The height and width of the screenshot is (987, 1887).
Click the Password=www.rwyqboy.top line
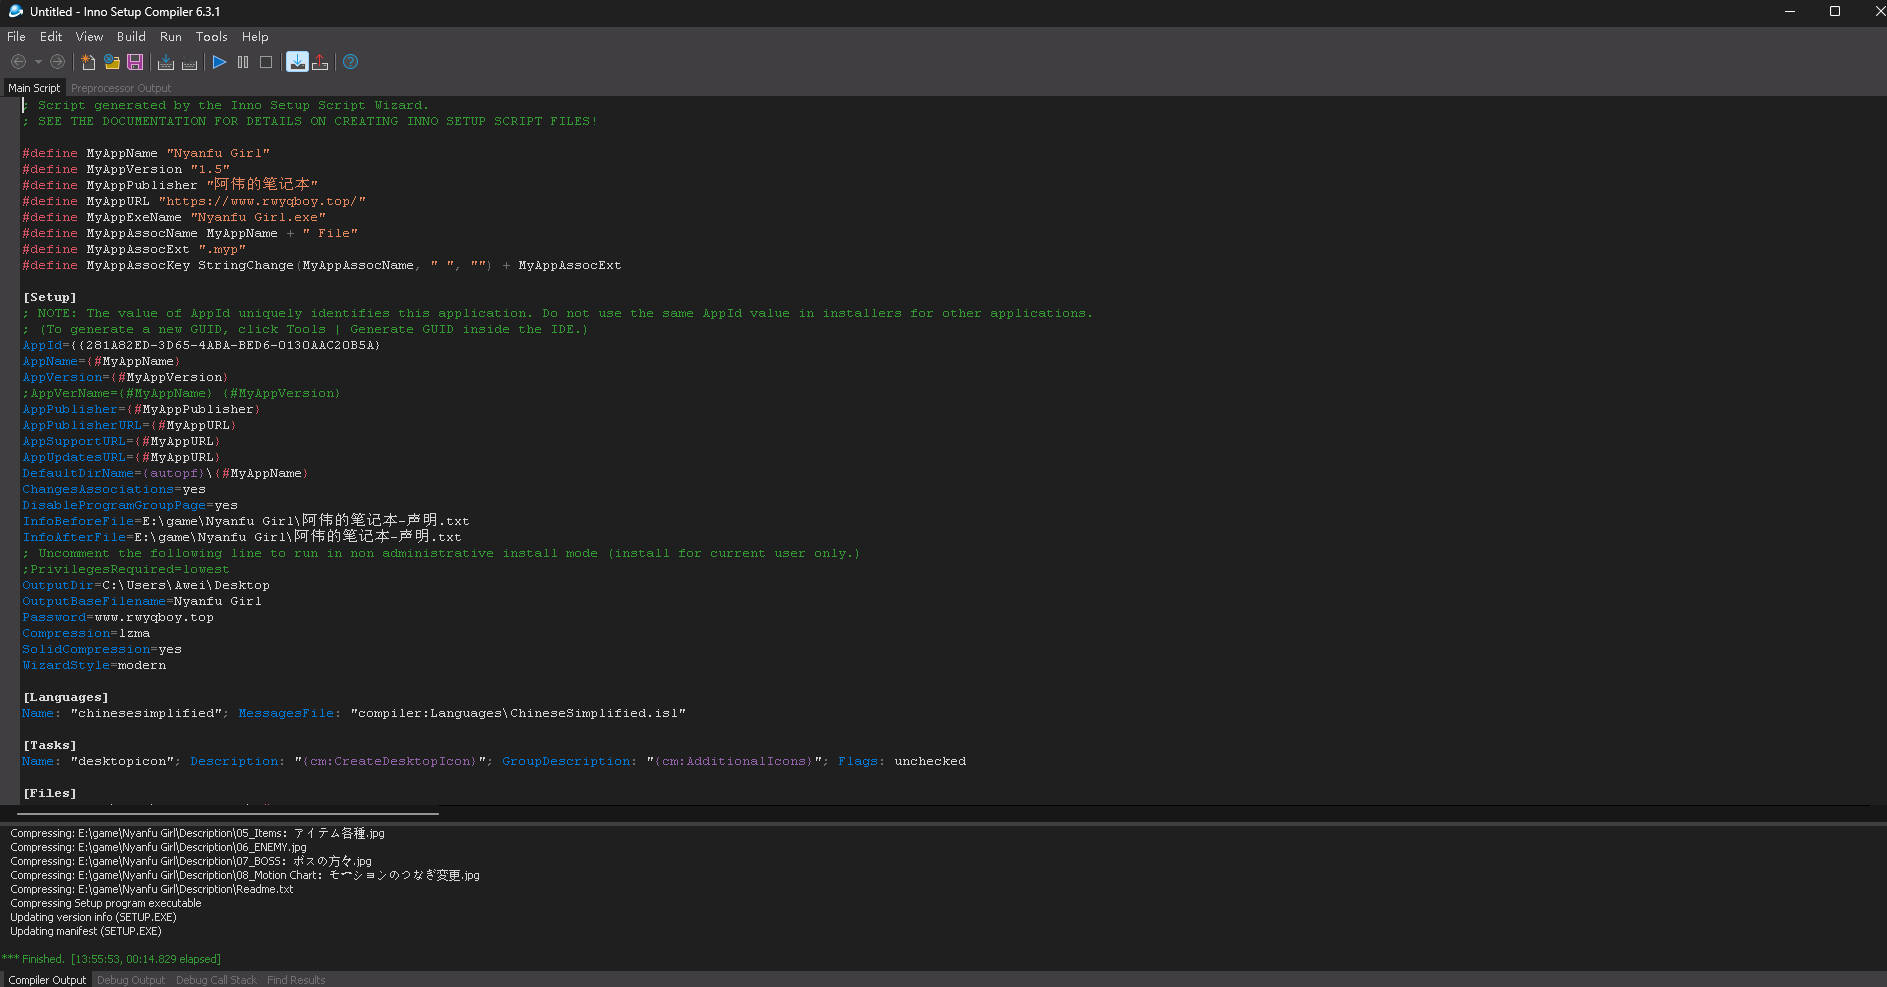pos(118,617)
